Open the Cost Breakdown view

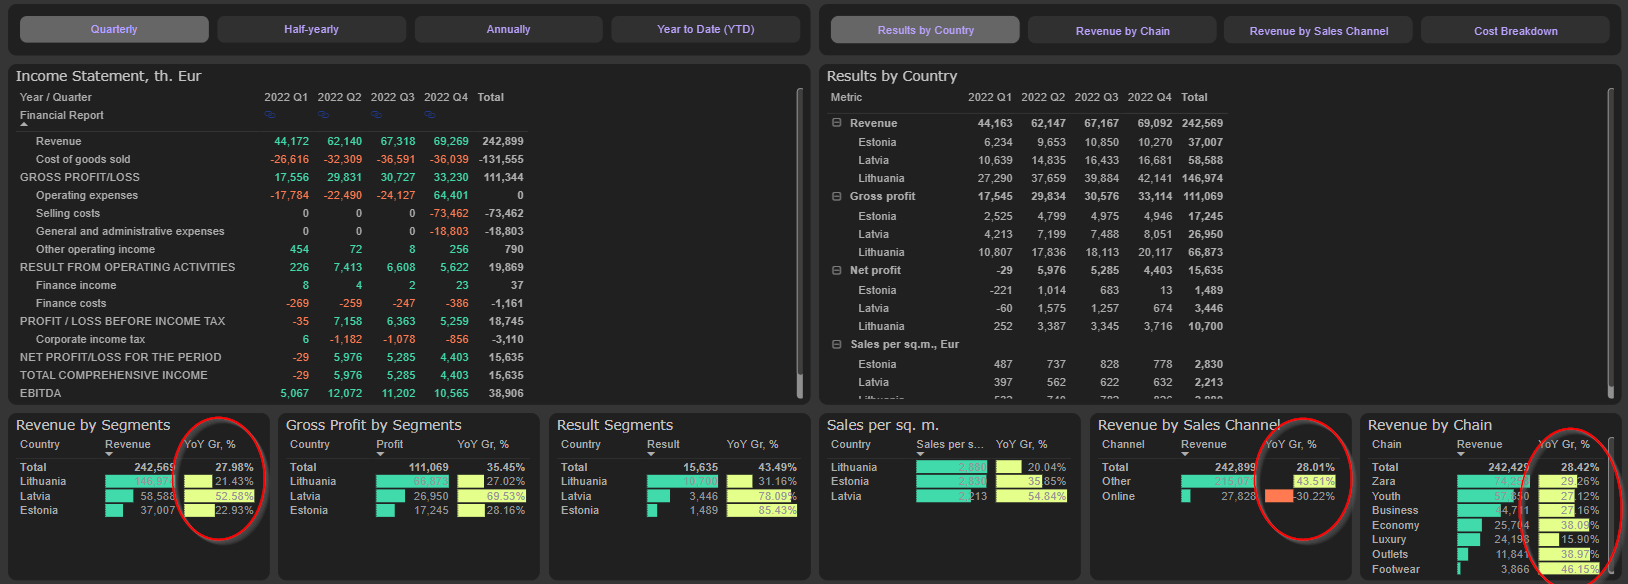1515,31
